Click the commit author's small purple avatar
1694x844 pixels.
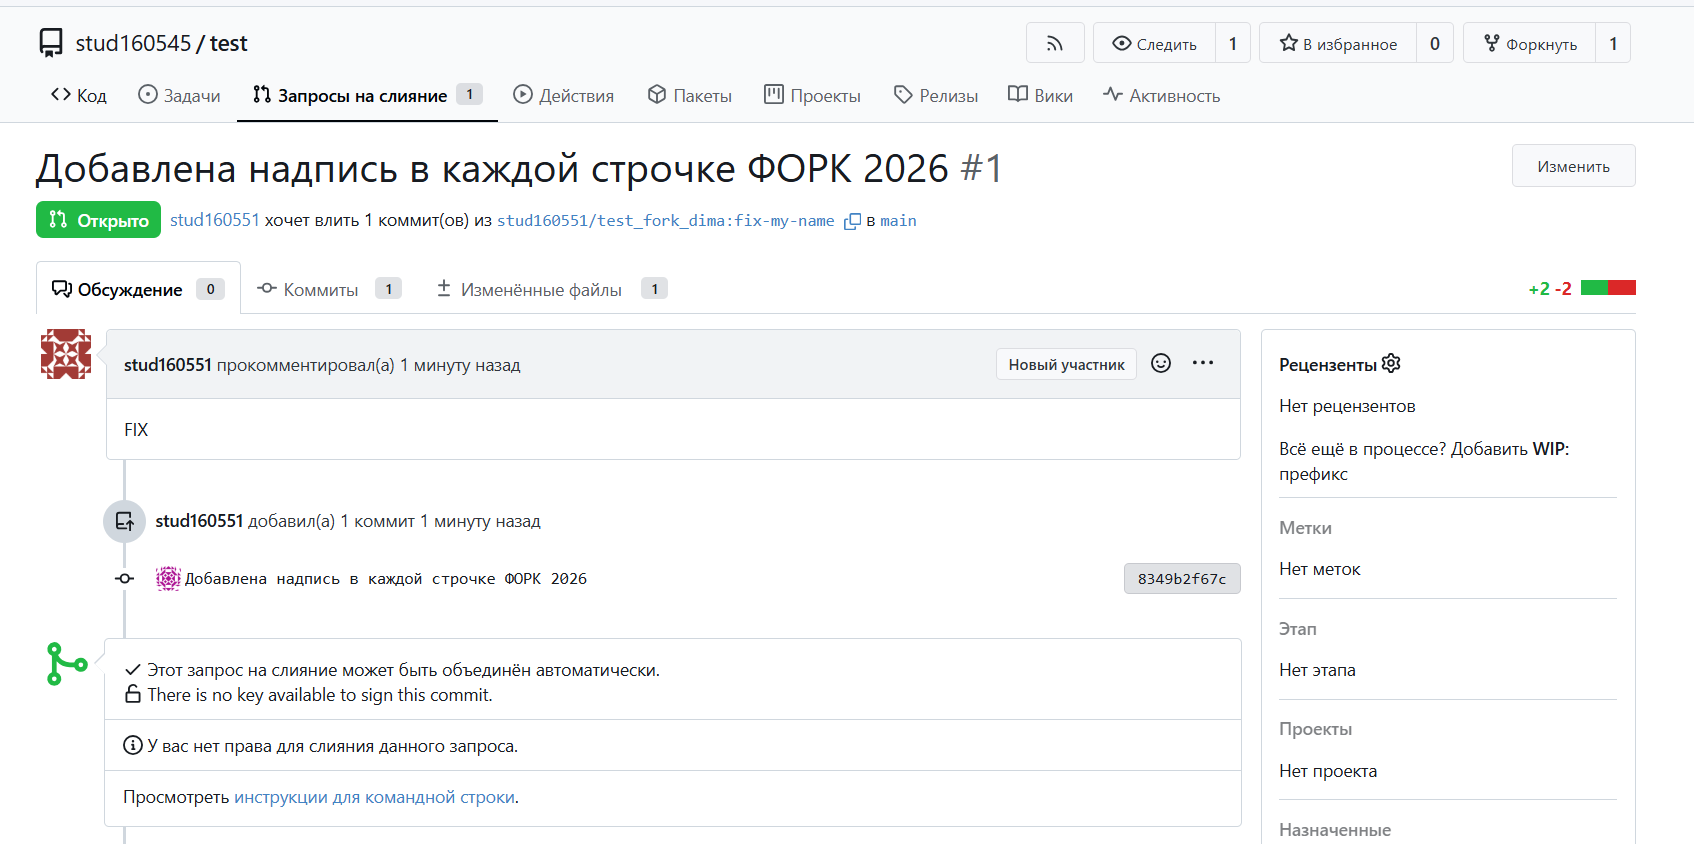click(168, 579)
